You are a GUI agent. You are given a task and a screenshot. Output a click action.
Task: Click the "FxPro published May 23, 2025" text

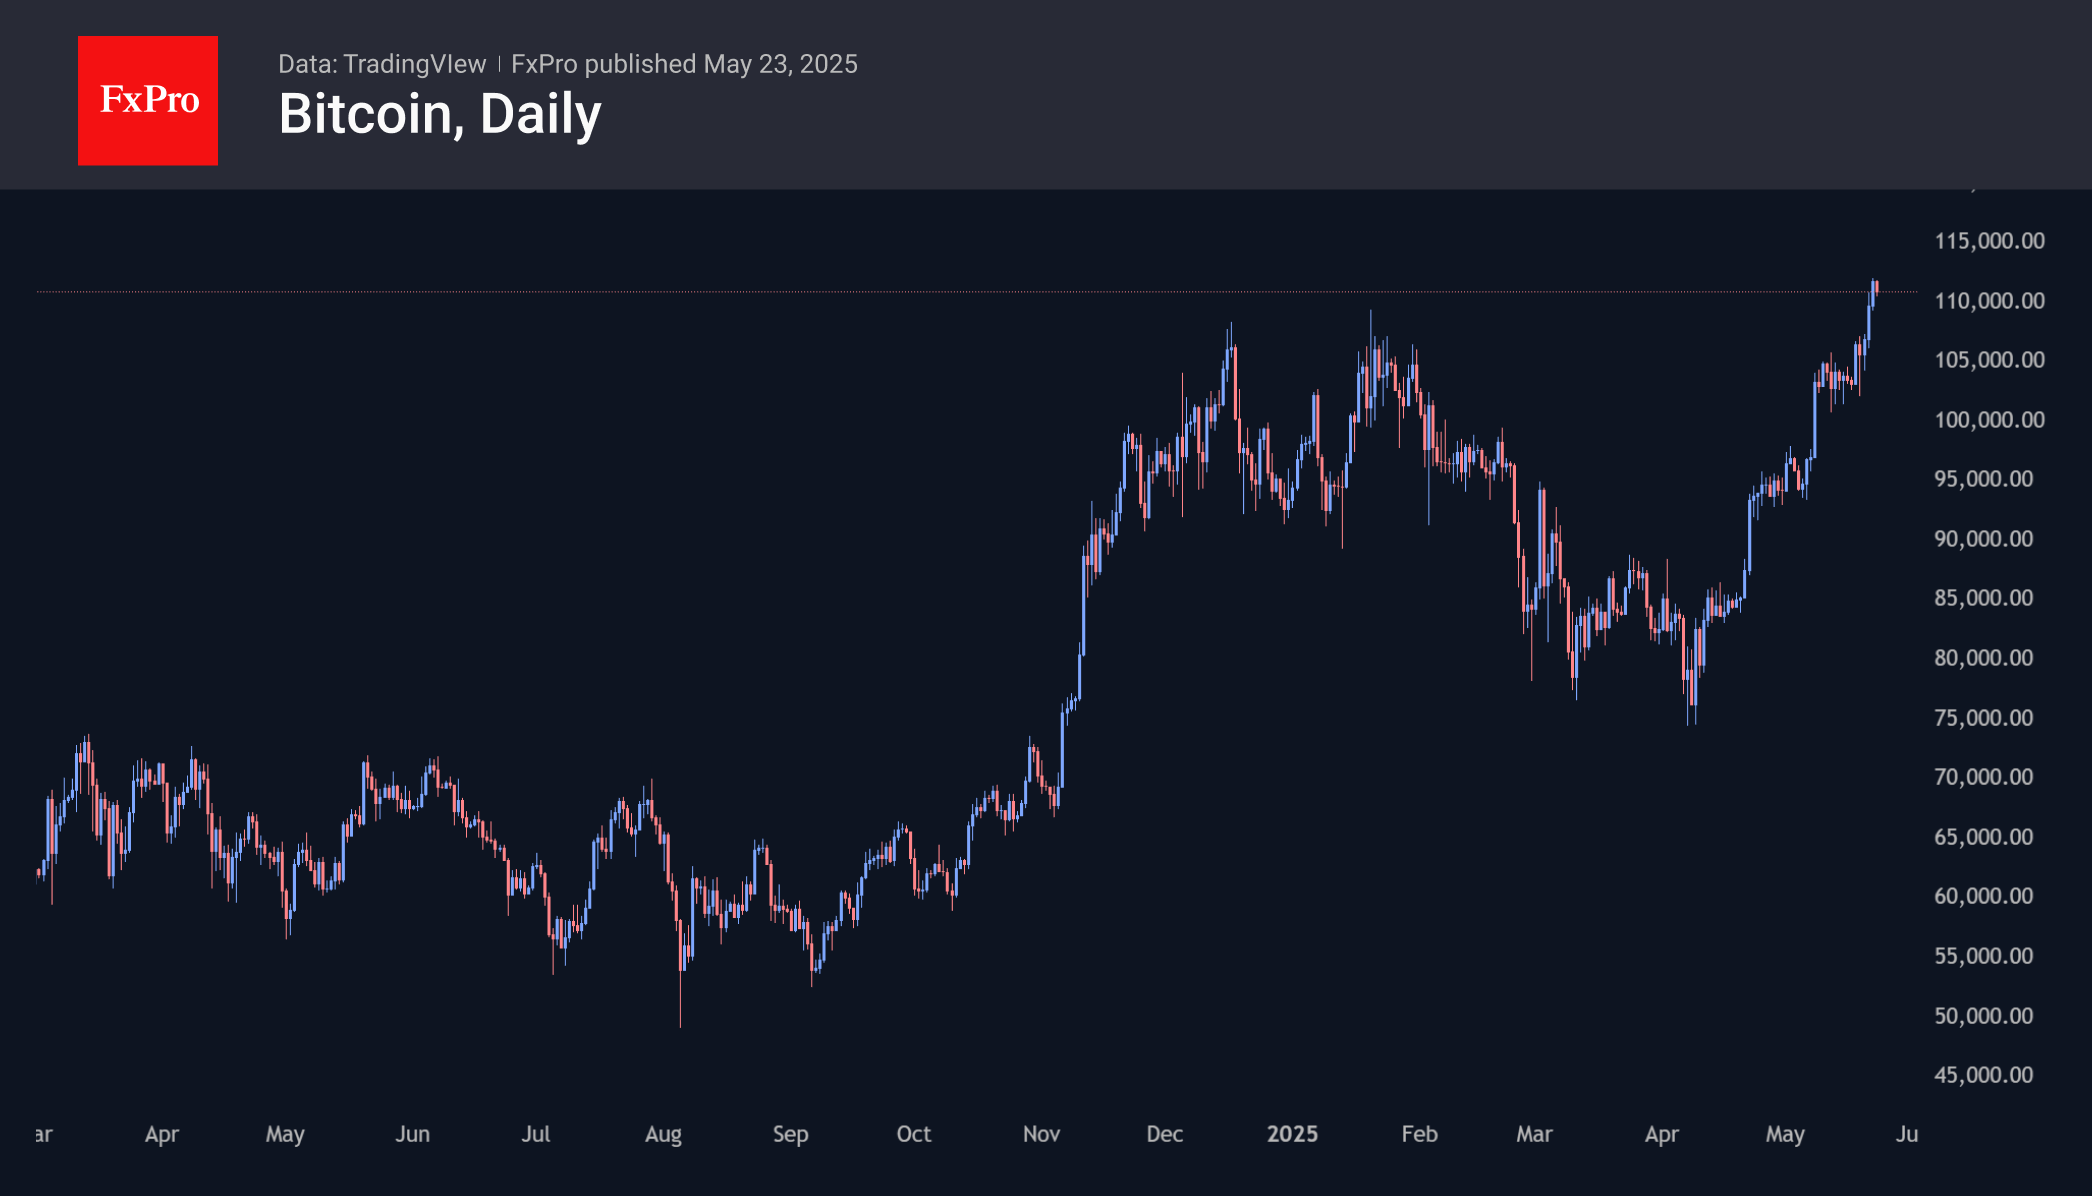[x=684, y=64]
